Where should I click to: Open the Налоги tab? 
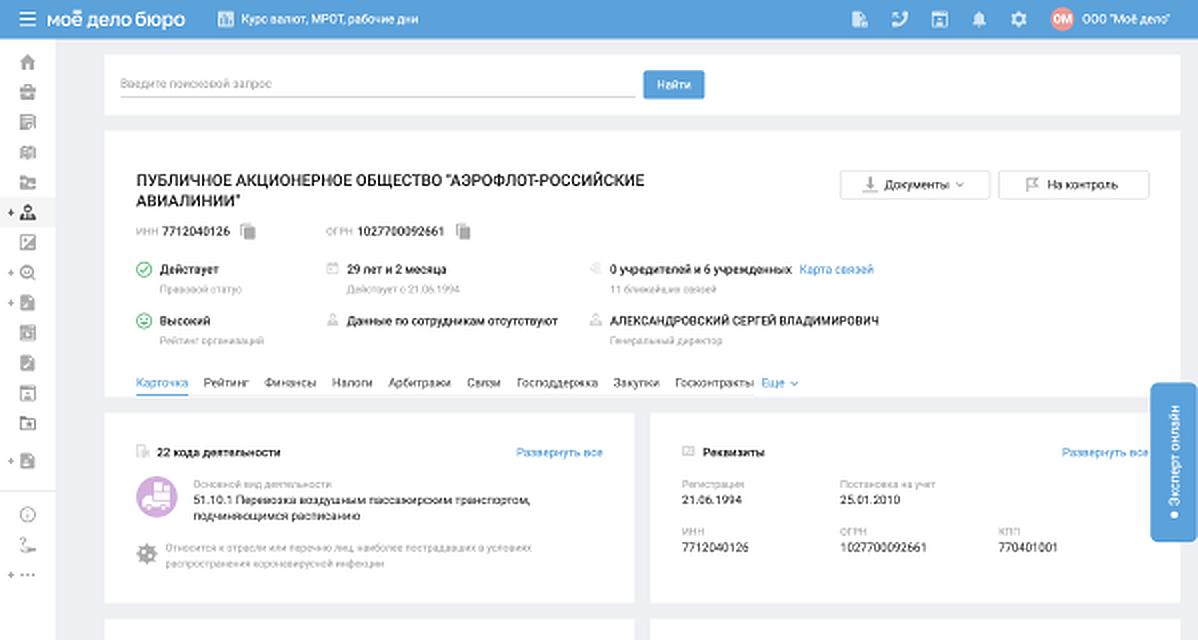[352, 383]
